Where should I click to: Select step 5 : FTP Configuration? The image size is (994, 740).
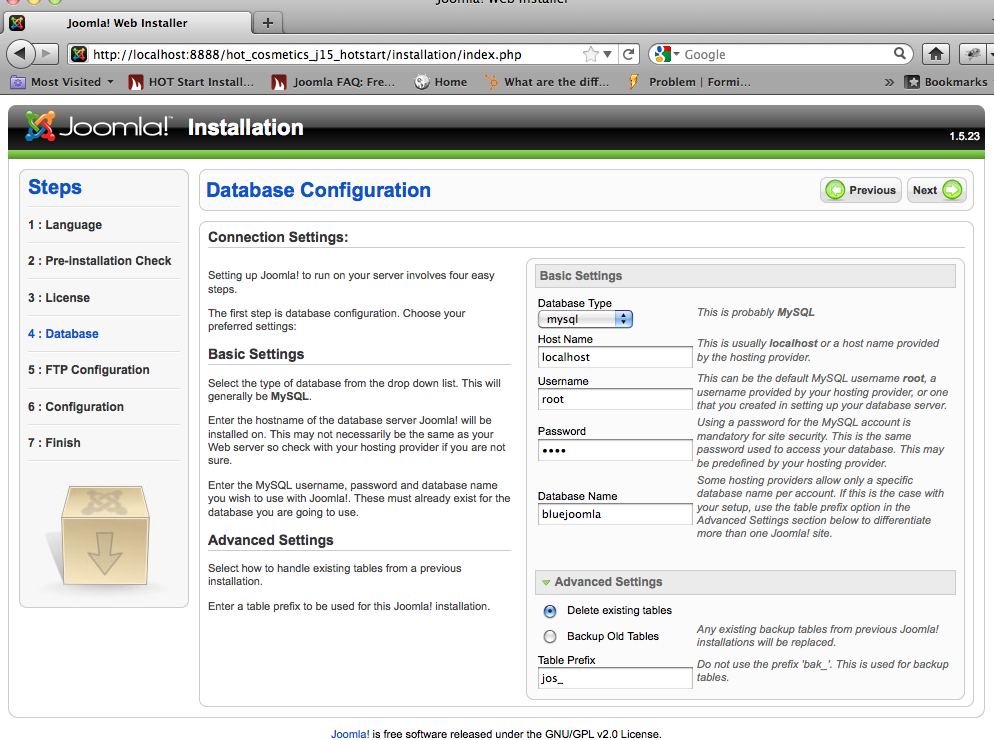89,370
